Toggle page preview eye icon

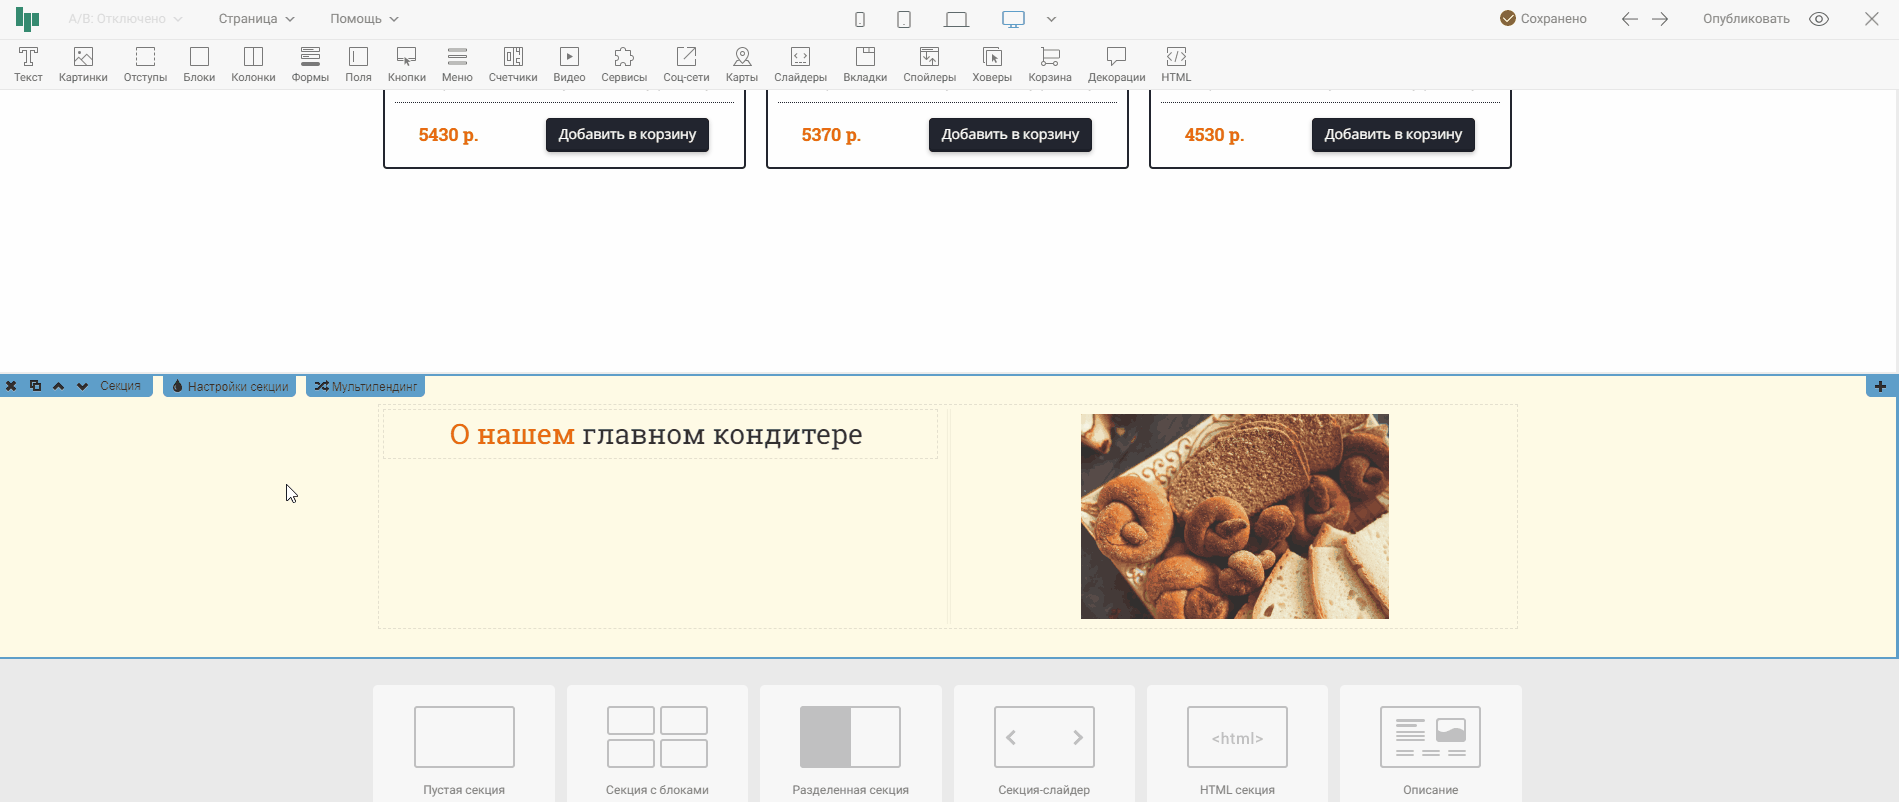1819,19
